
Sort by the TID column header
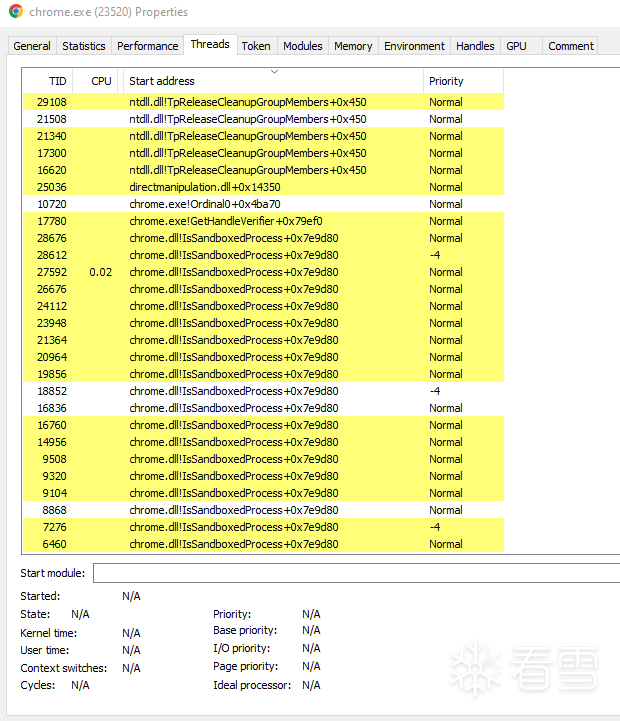[48, 81]
